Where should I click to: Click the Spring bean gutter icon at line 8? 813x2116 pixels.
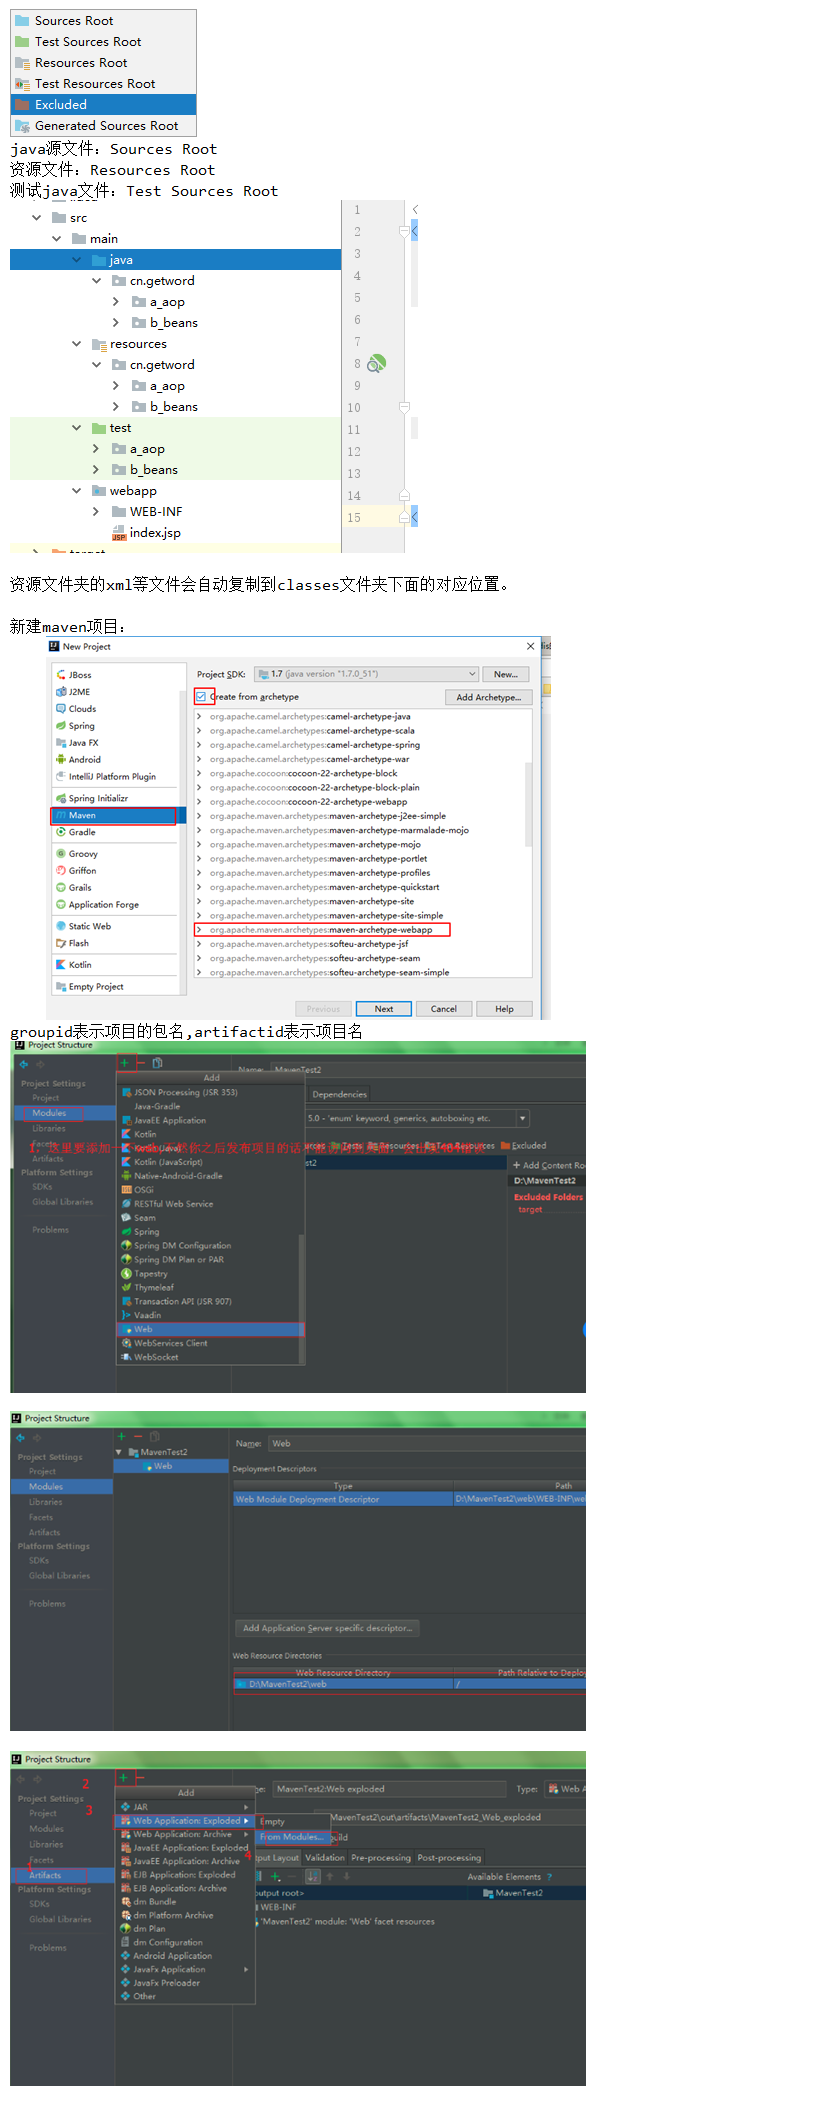click(376, 364)
